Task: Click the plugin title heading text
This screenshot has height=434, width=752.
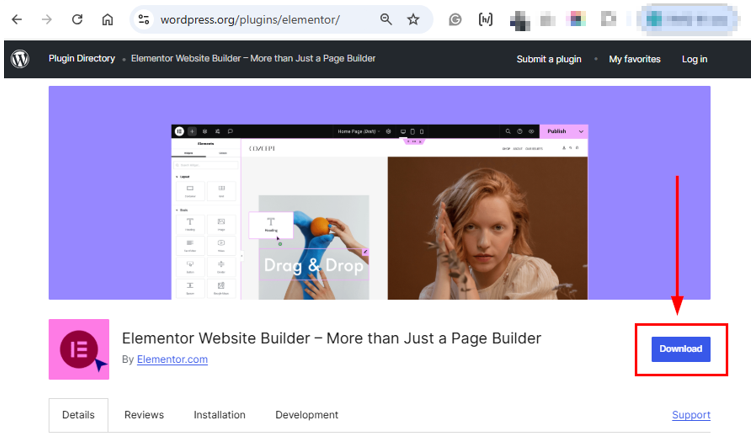Action: point(331,338)
